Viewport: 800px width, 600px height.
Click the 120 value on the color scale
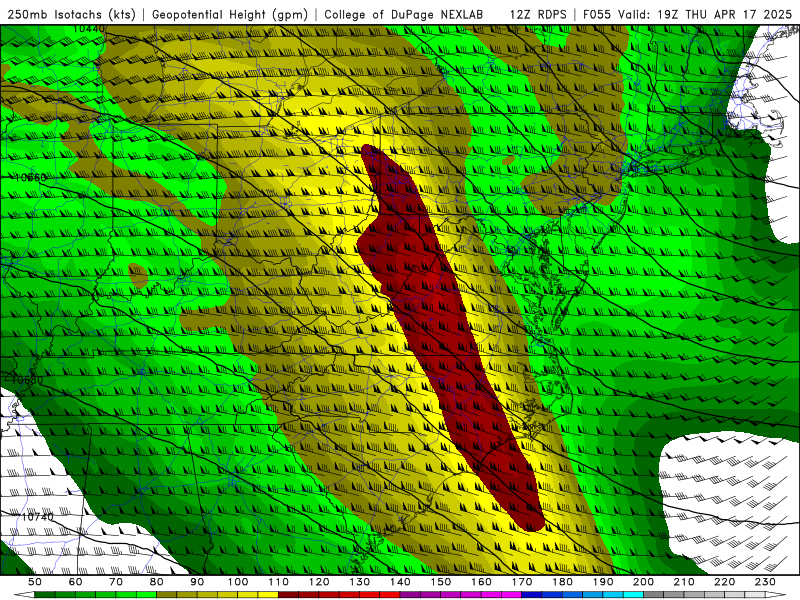(319, 582)
